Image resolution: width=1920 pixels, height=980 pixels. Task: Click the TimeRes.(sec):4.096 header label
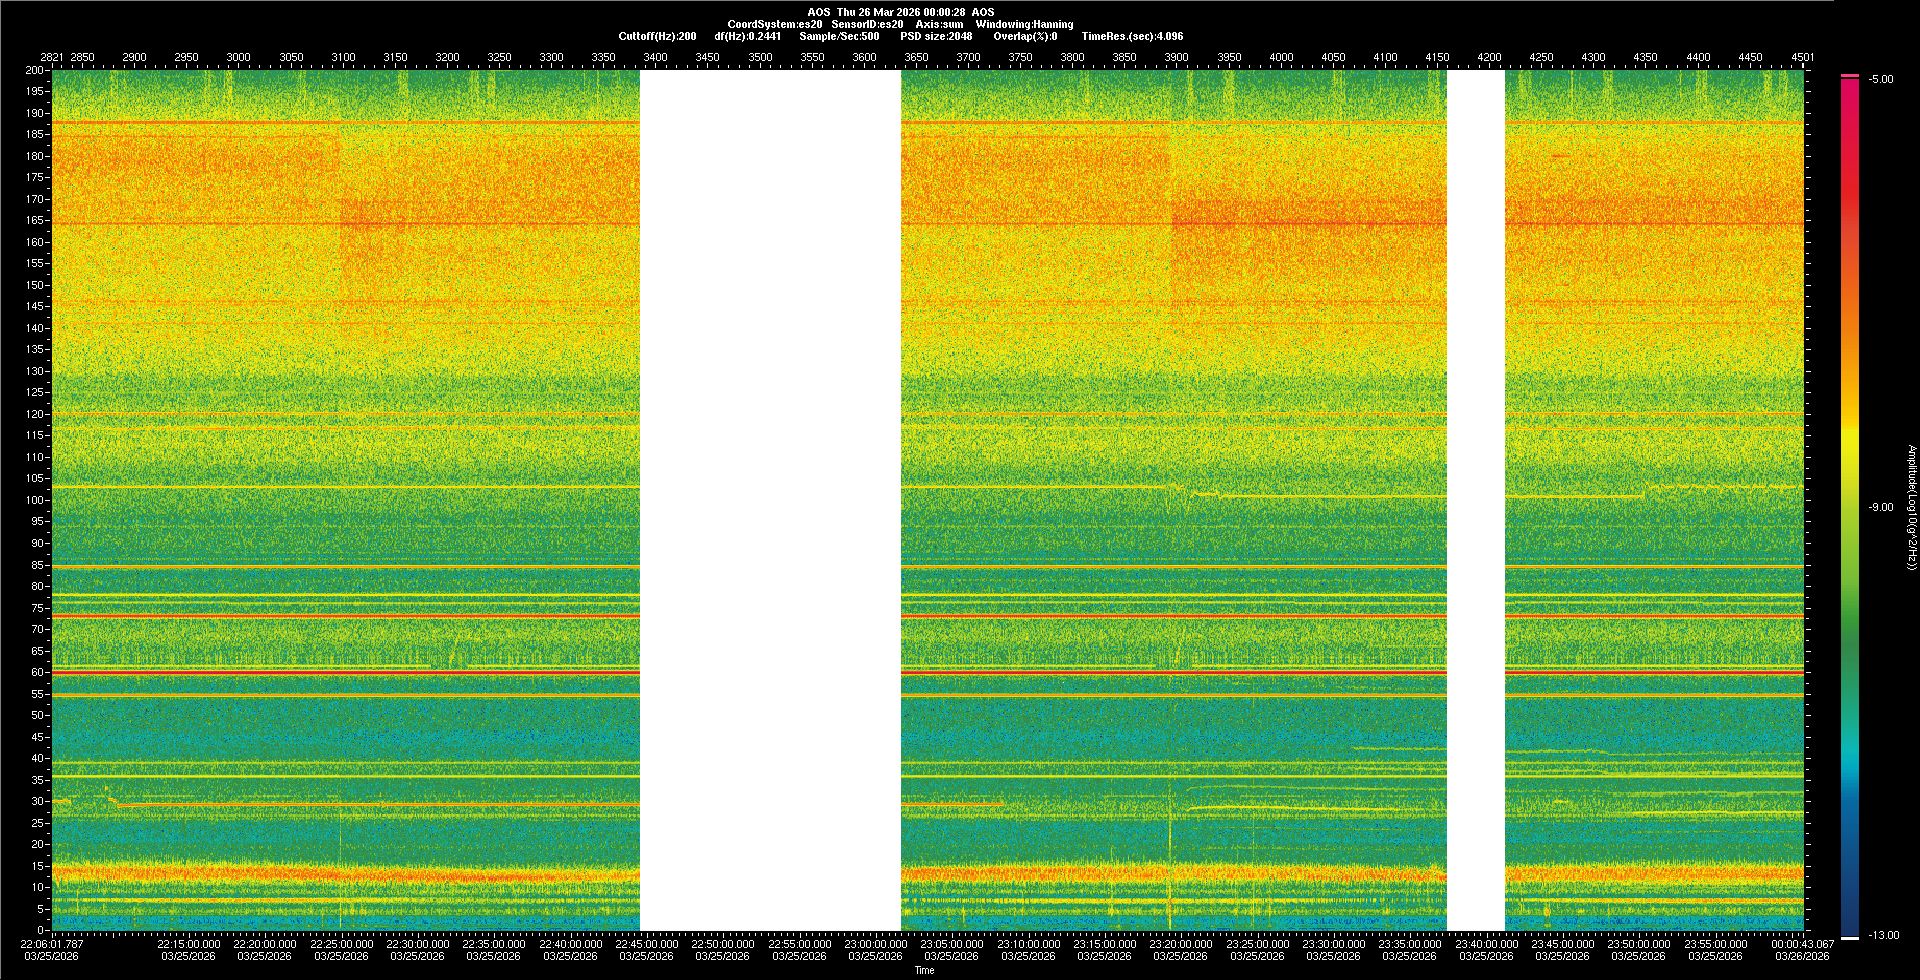[1132, 36]
